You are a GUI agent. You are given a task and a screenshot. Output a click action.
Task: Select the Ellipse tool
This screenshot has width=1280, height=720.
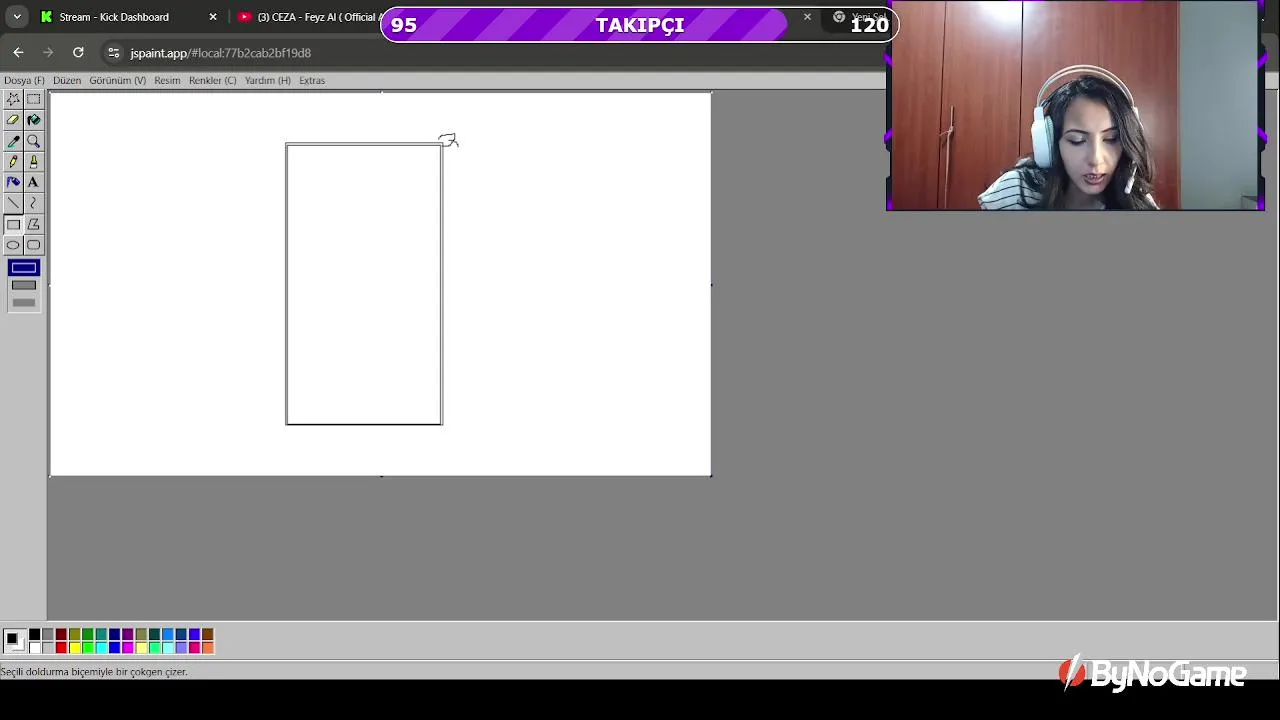tap(13, 245)
